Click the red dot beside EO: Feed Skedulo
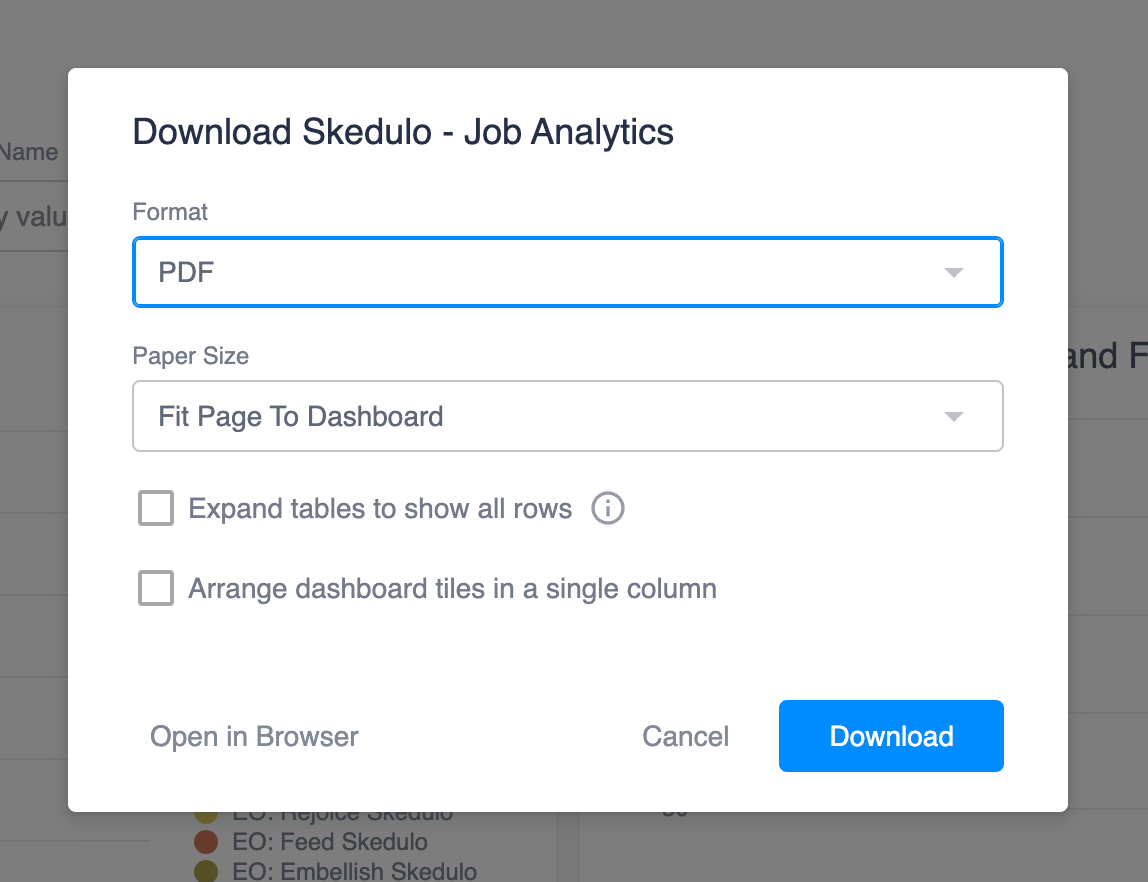The height and width of the screenshot is (882, 1148). pyautogui.click(x=203, y=843)
